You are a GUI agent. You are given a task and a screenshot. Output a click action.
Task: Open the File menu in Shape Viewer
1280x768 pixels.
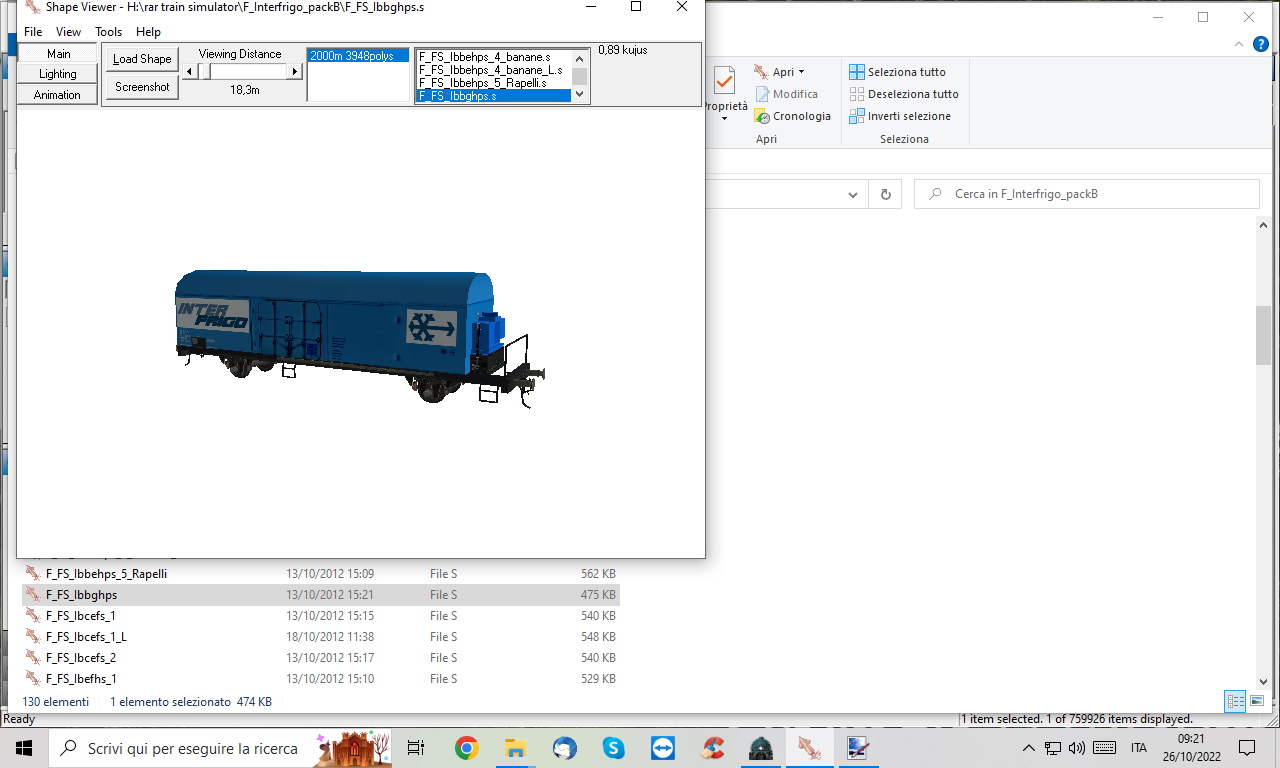(33, 32)
